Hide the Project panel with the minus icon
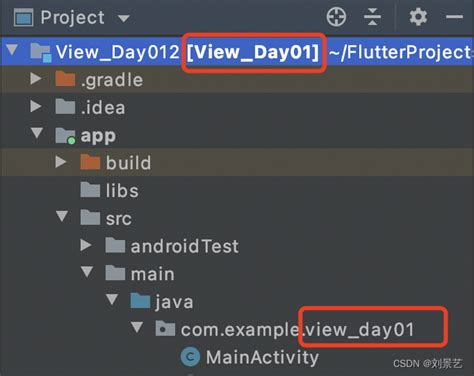The image size is (474, 376). (x=454, y=17)
